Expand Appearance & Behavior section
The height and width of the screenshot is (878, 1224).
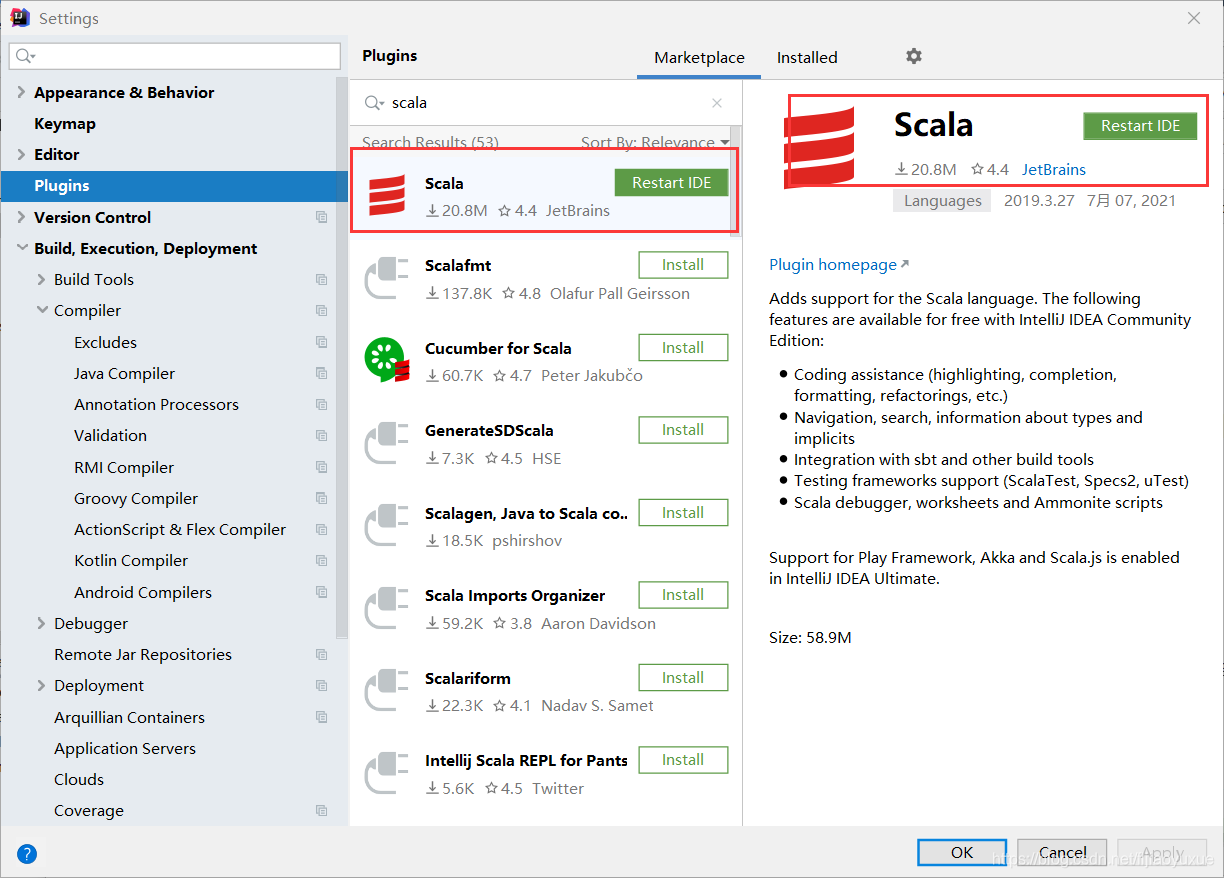coord(22,92)
